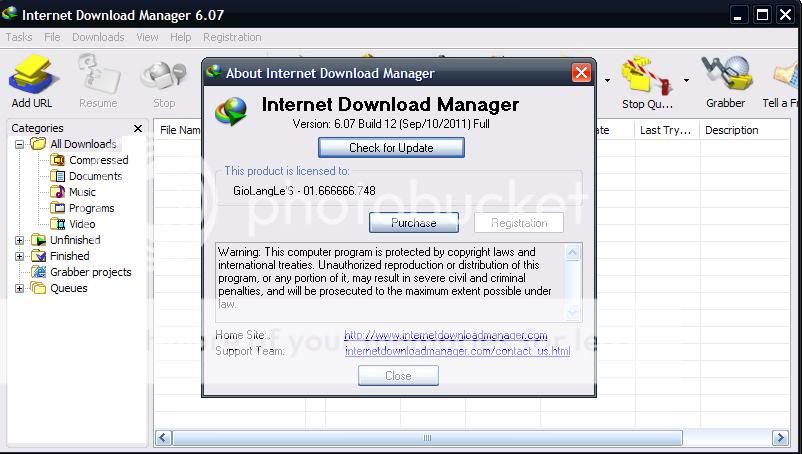Screen dimensions: 802x454
Task: Click the Check for Update button
Action: pos(391,147)
